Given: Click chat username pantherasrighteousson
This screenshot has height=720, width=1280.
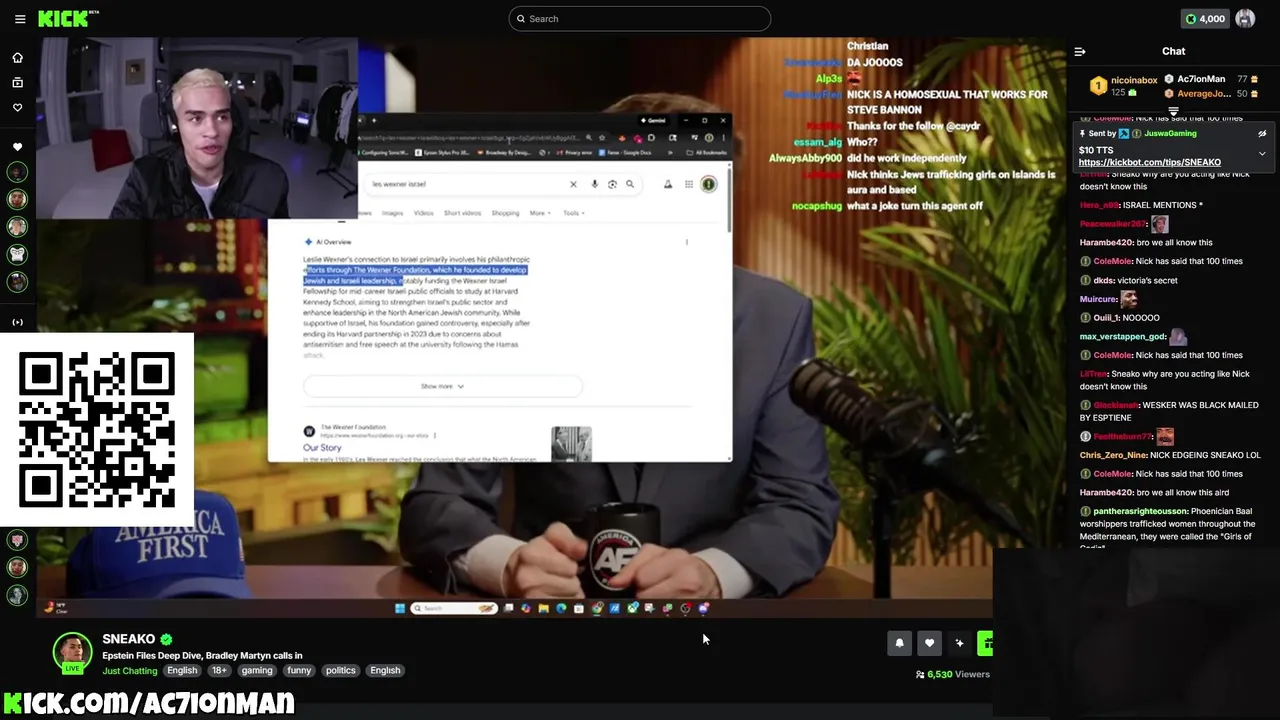Looking at the screenshot, I should pos(1139,511).
